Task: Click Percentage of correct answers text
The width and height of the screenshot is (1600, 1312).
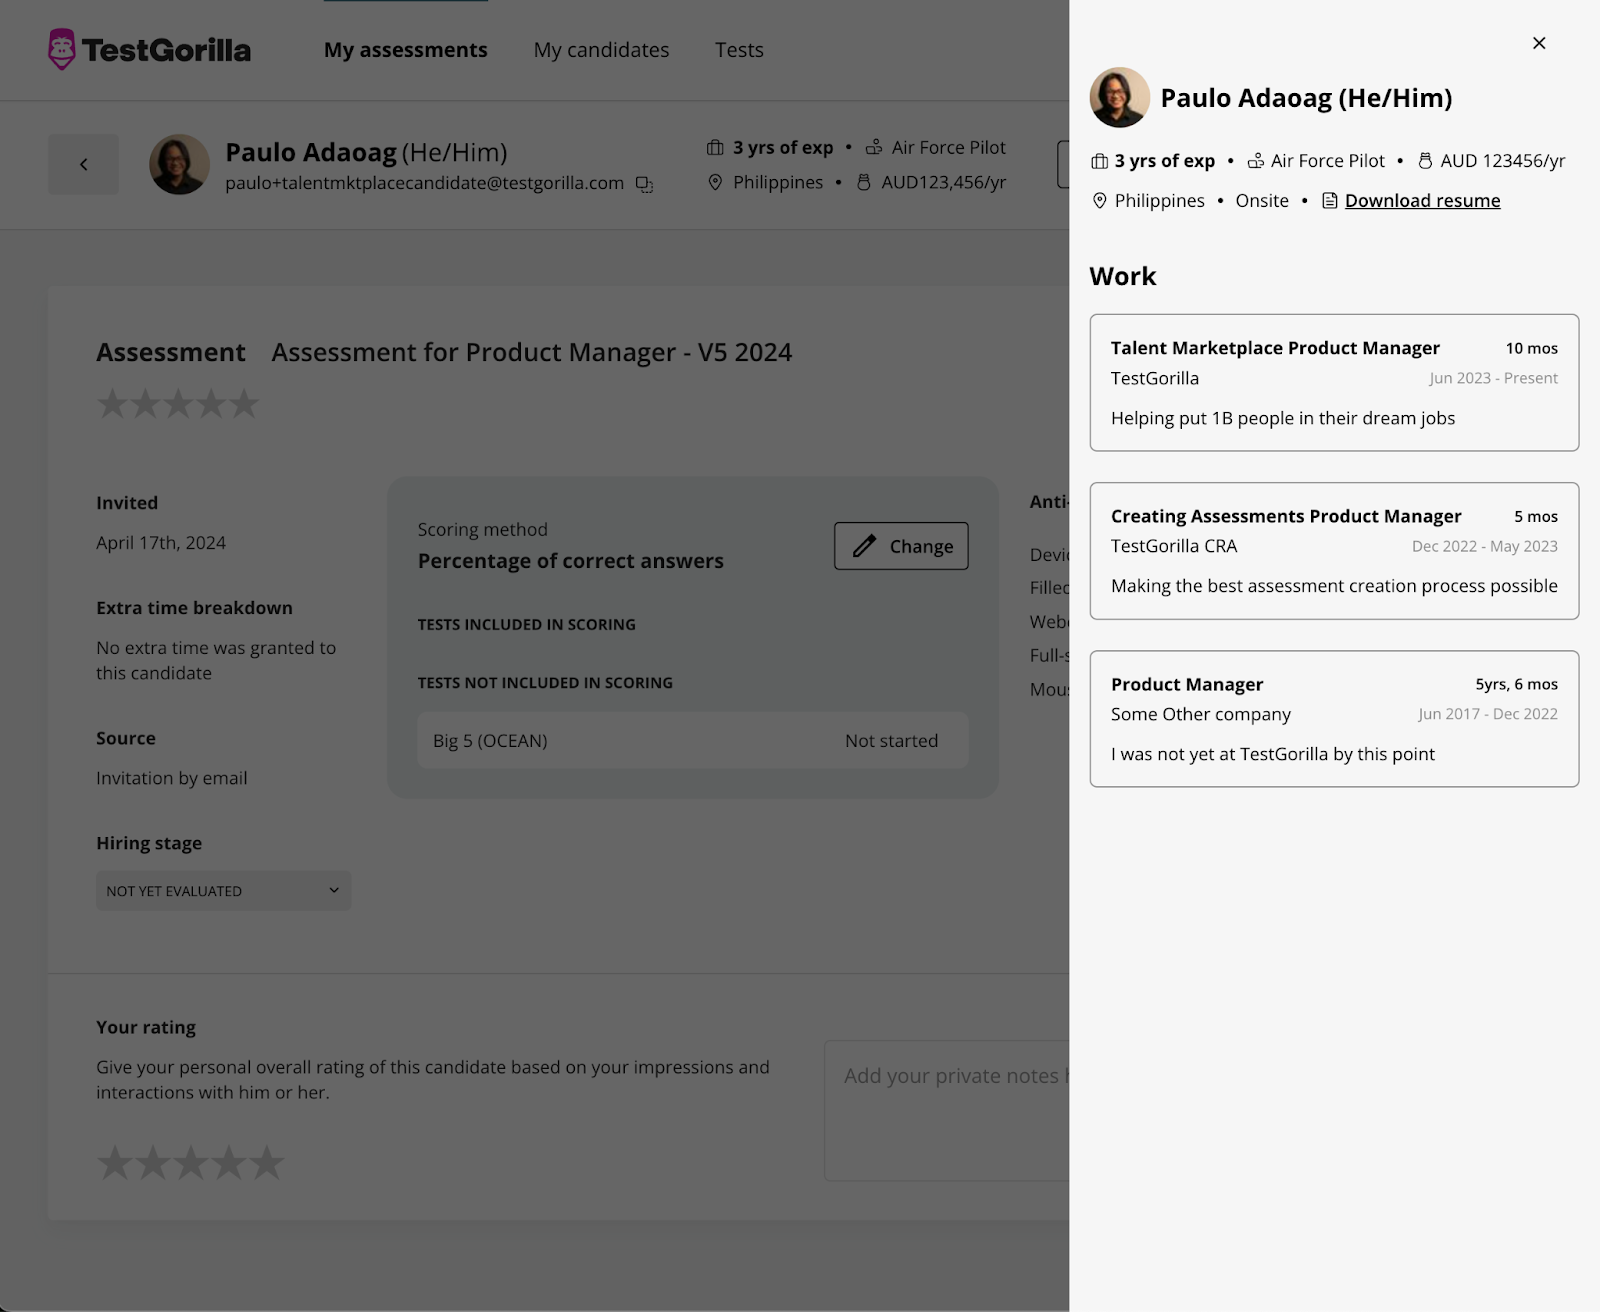Action: (570, 561)
